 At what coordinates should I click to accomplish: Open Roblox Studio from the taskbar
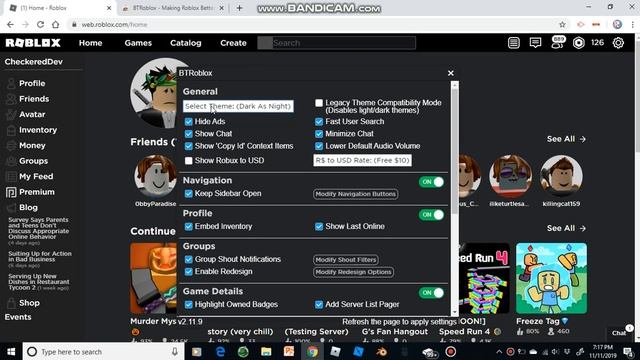(x=358, y=351)
